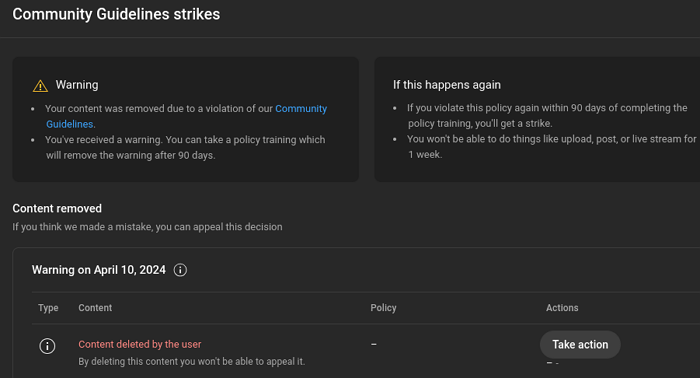Click the info icon in the Type column
The height and width of the screenshot is (378, 700).
click(47, 346)
